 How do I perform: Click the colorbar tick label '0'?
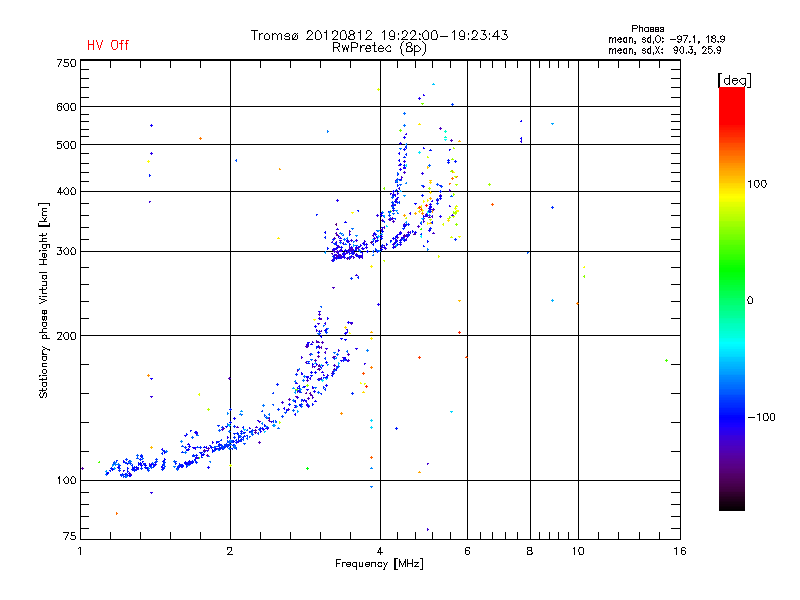pos(750,301)
